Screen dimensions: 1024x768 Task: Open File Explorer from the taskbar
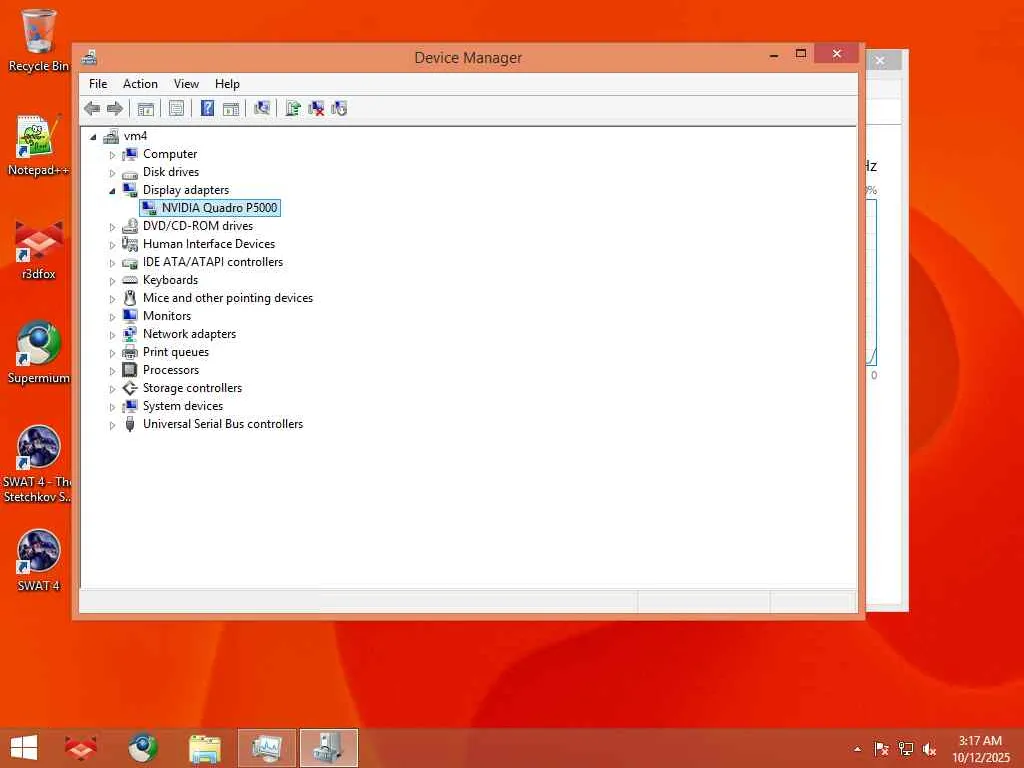click(x=204, y=748)
